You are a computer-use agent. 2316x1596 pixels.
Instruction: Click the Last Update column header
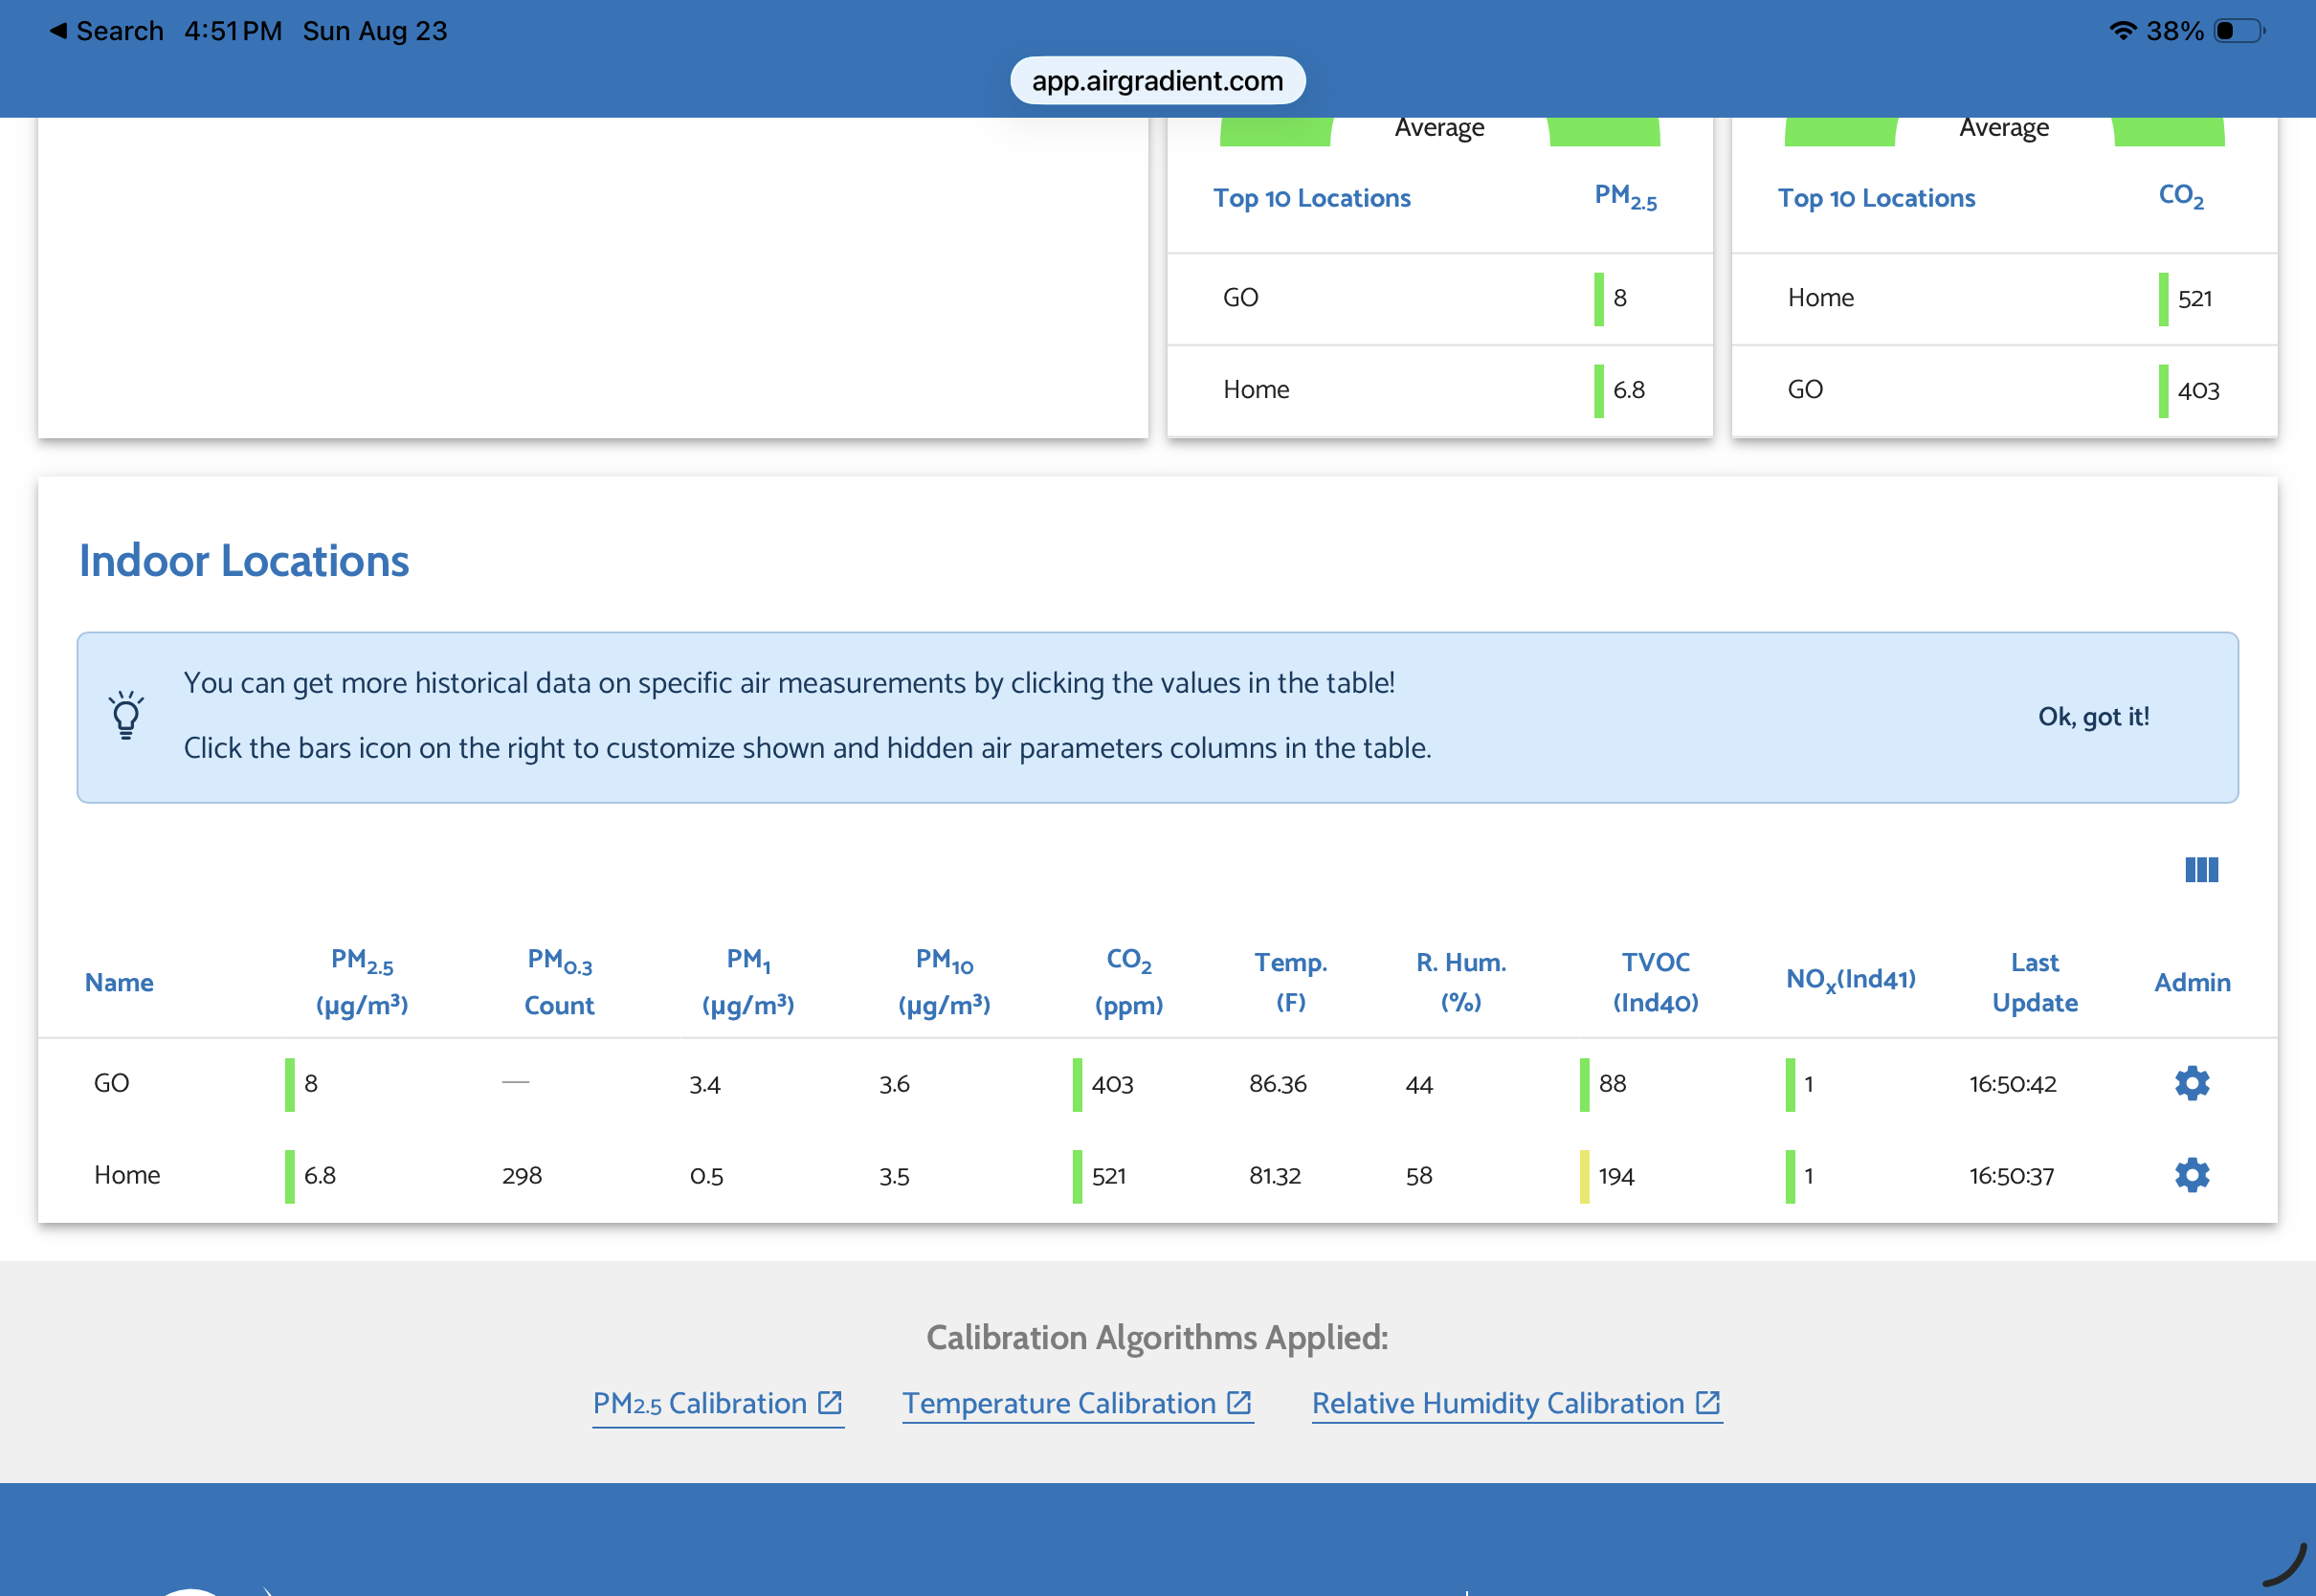[2034, 982]
